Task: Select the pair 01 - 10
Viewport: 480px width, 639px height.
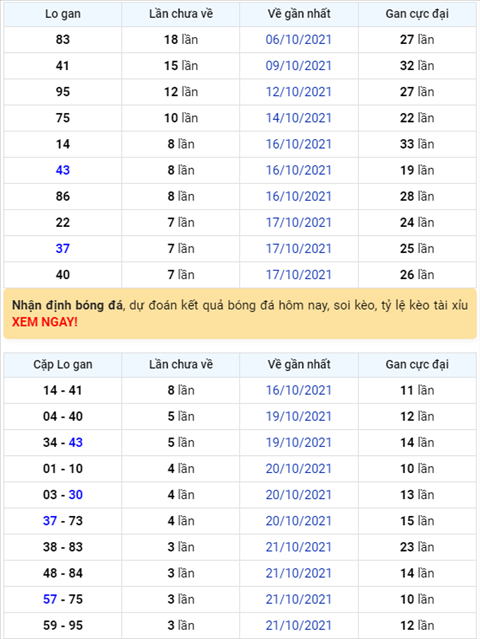Action: tap(63, 468)
